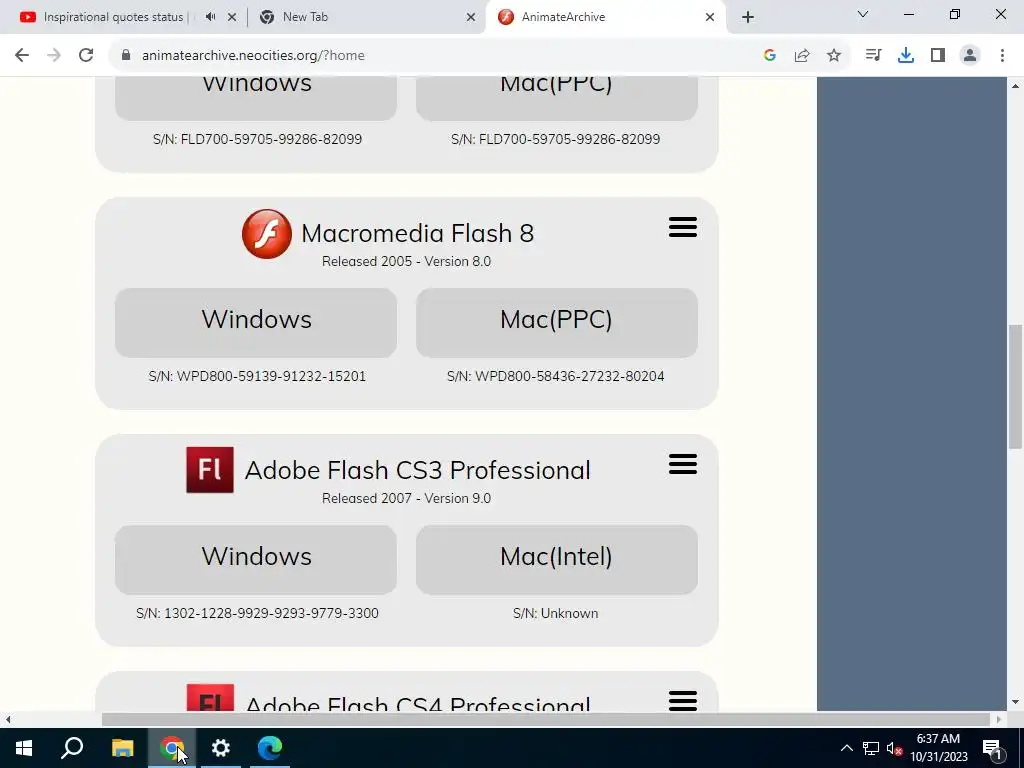1024x768 pixels.
Task: Click the horizontal scrollbar thumb
Action: pyautogui.click(x=546, y=719)
